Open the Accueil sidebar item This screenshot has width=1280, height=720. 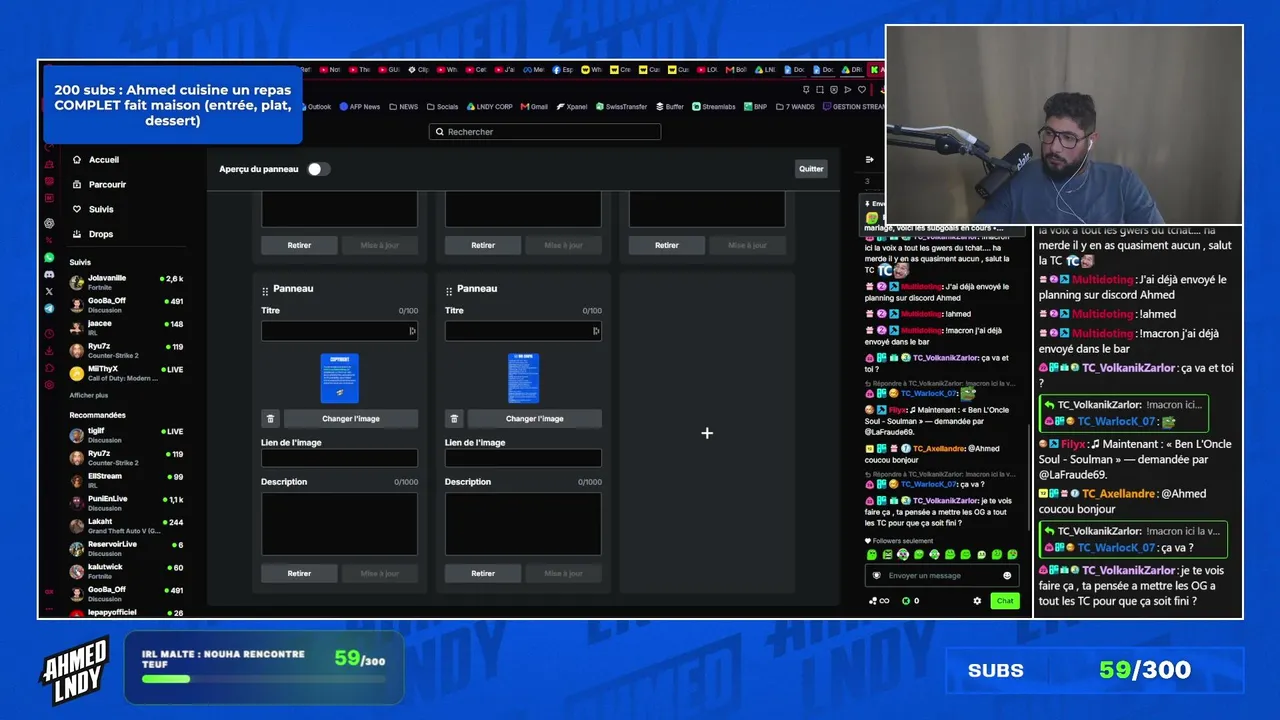pyautogui.click(x=96, y=160)
